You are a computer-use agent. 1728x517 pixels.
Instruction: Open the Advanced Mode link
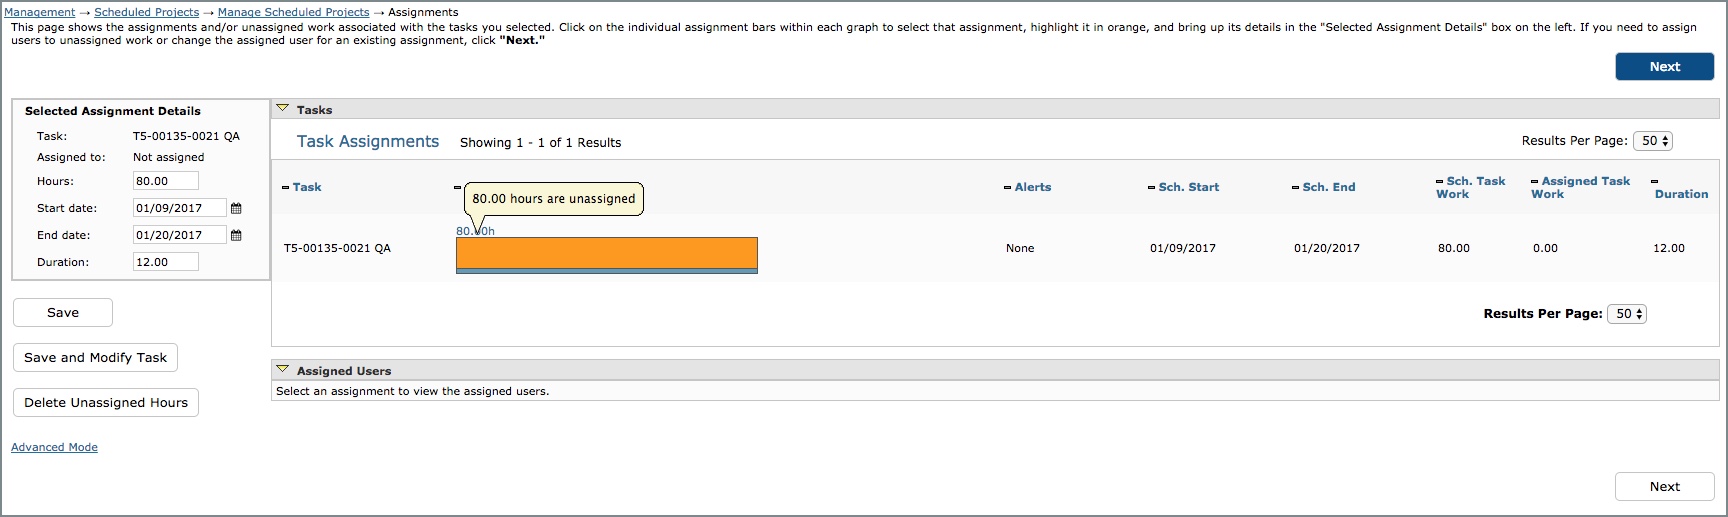[x=54, y=447]
